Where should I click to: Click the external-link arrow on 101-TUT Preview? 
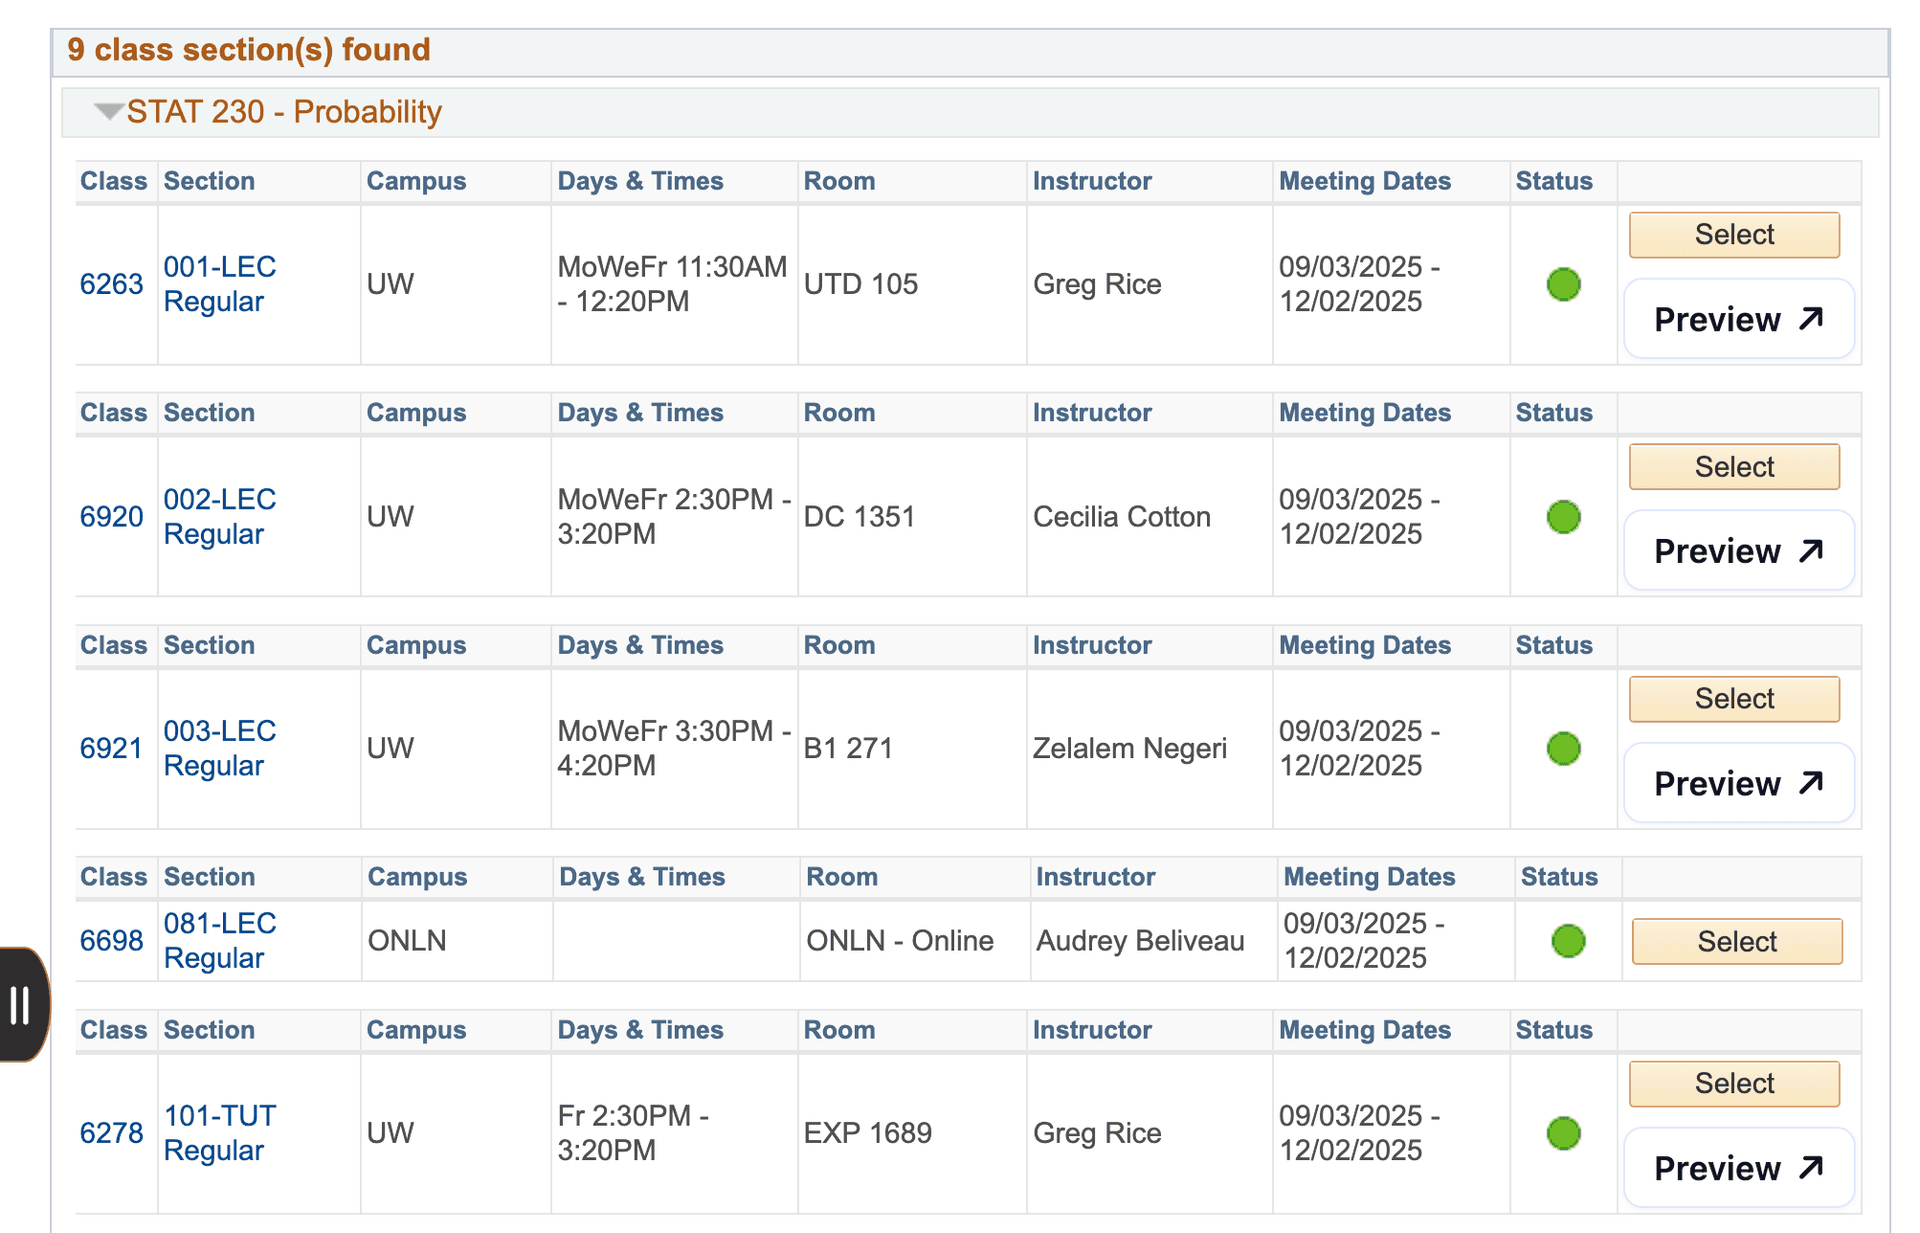pos(1807,1166)
